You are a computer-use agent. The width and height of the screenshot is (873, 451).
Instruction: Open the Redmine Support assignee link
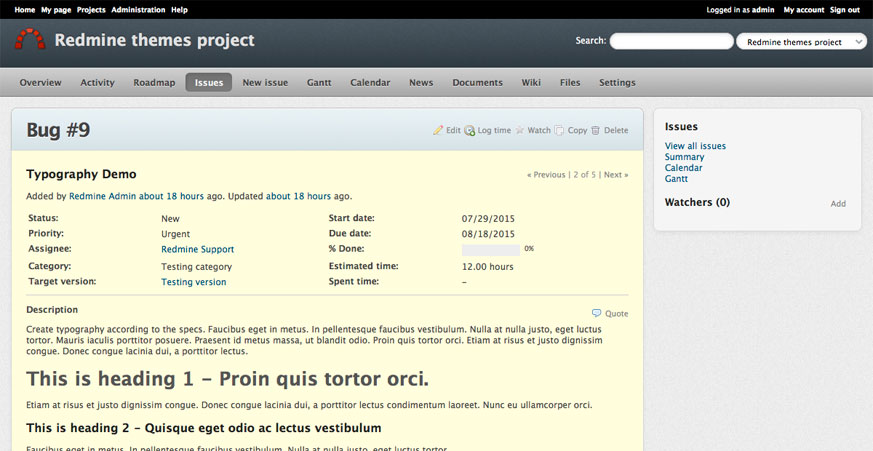198,249
